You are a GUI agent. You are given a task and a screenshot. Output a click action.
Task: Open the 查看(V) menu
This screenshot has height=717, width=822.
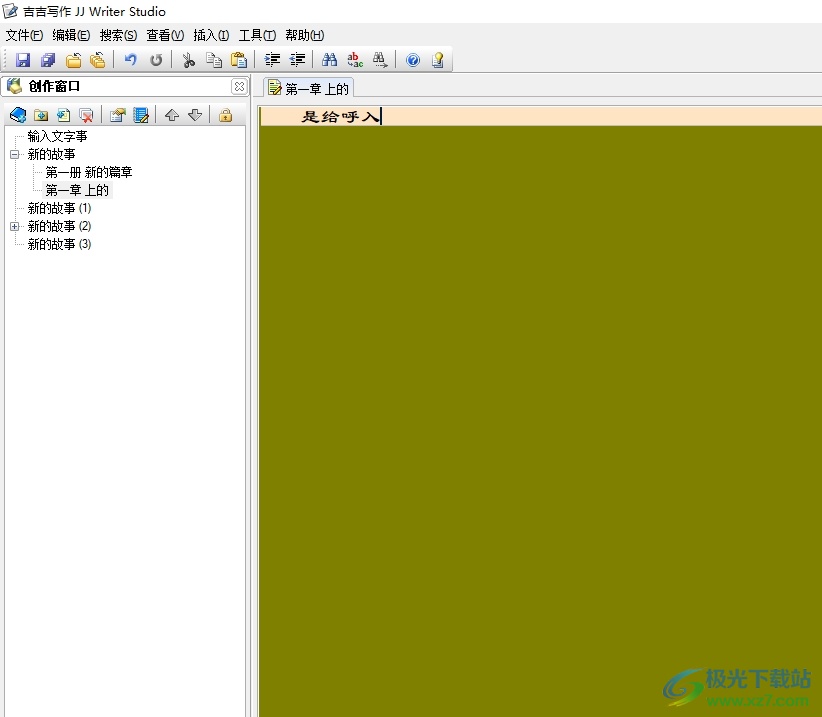pyautogui.click(x=165, y=35)
